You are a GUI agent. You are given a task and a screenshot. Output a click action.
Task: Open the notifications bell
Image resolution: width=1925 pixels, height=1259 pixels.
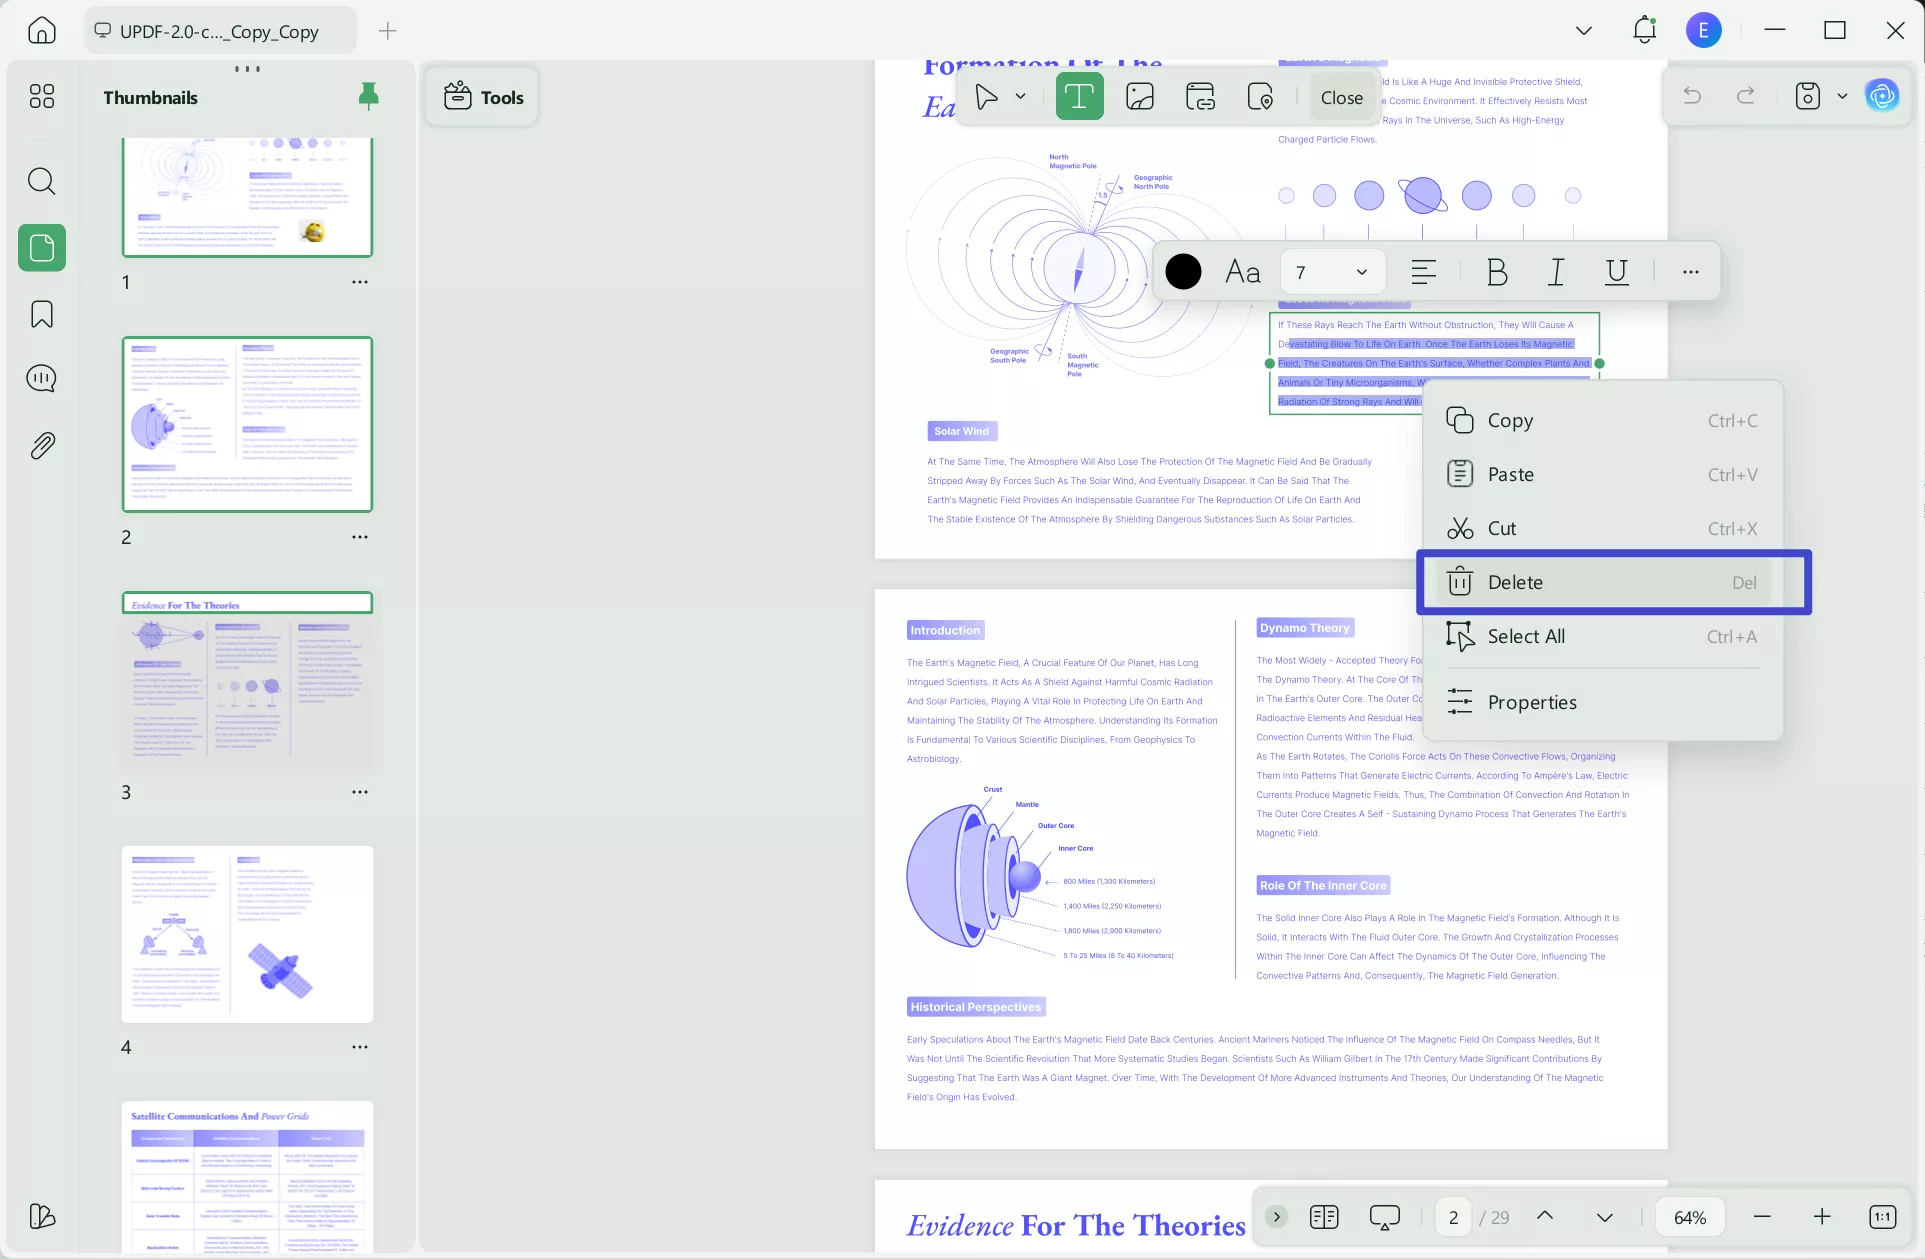pyautogui.click(x=1644, y=30)
